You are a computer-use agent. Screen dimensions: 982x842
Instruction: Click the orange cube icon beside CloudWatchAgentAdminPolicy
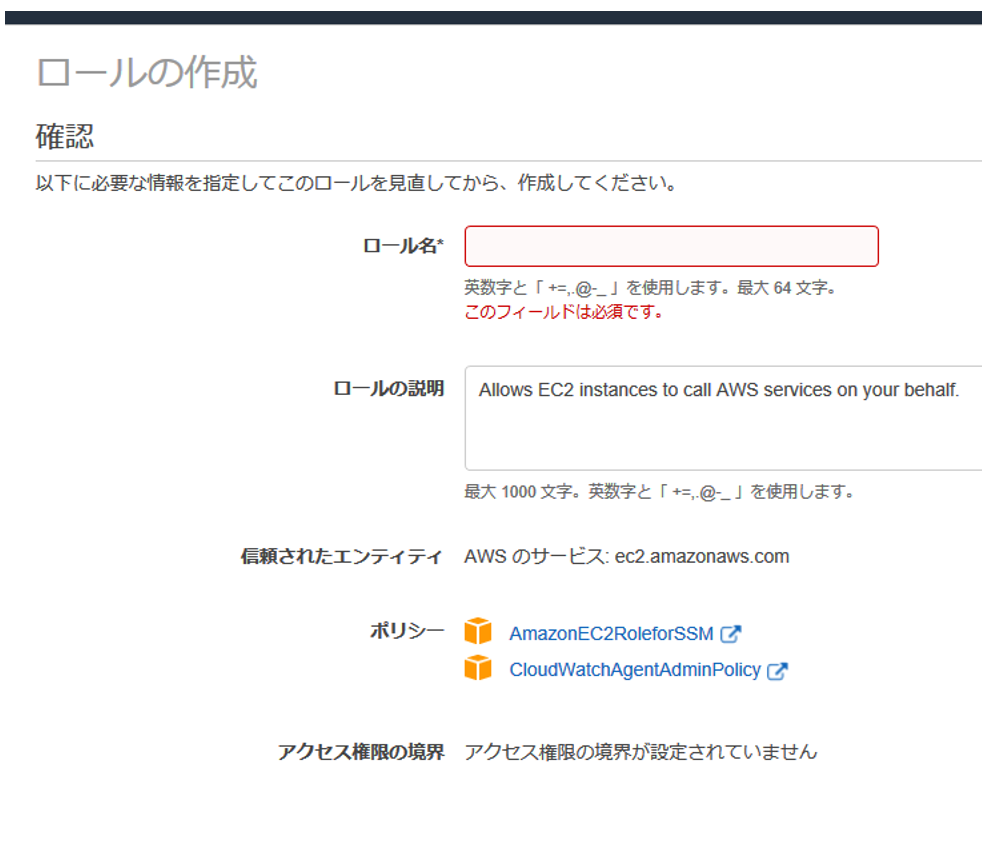click(x=478, y=667)
